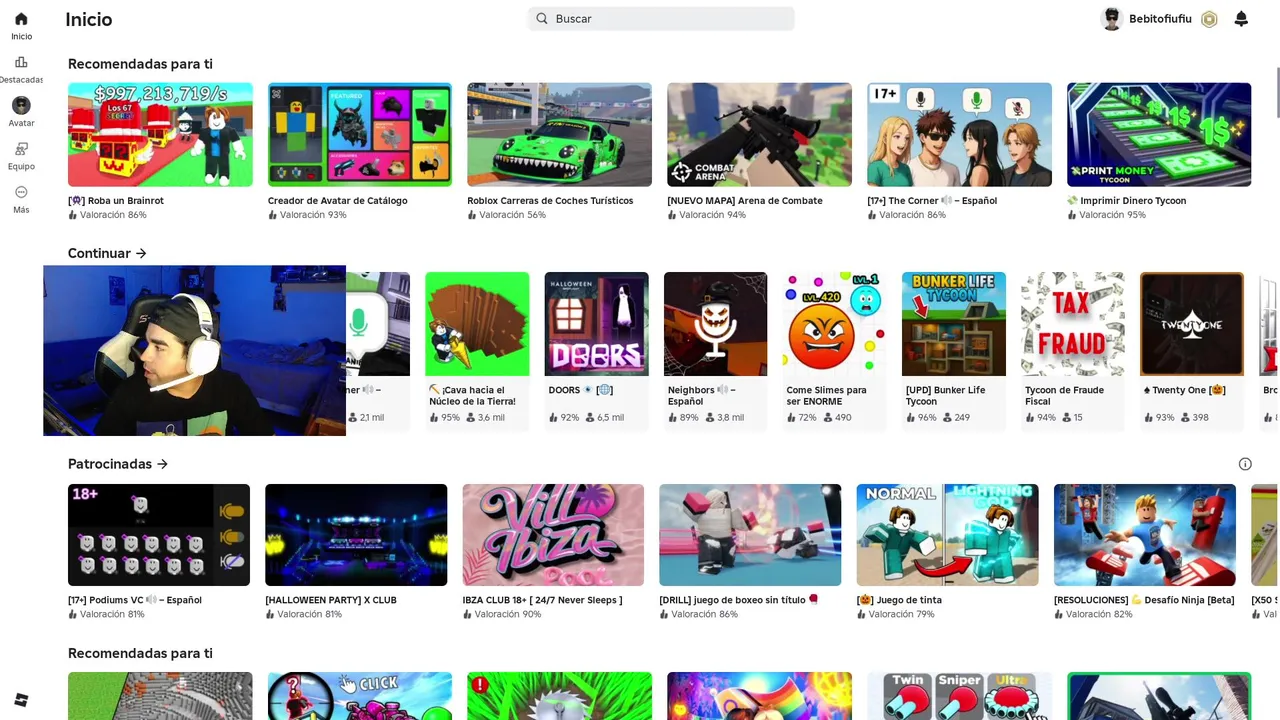
Task: Open Bunker Life Tycoon thumbnail
Action: [954, 324]
